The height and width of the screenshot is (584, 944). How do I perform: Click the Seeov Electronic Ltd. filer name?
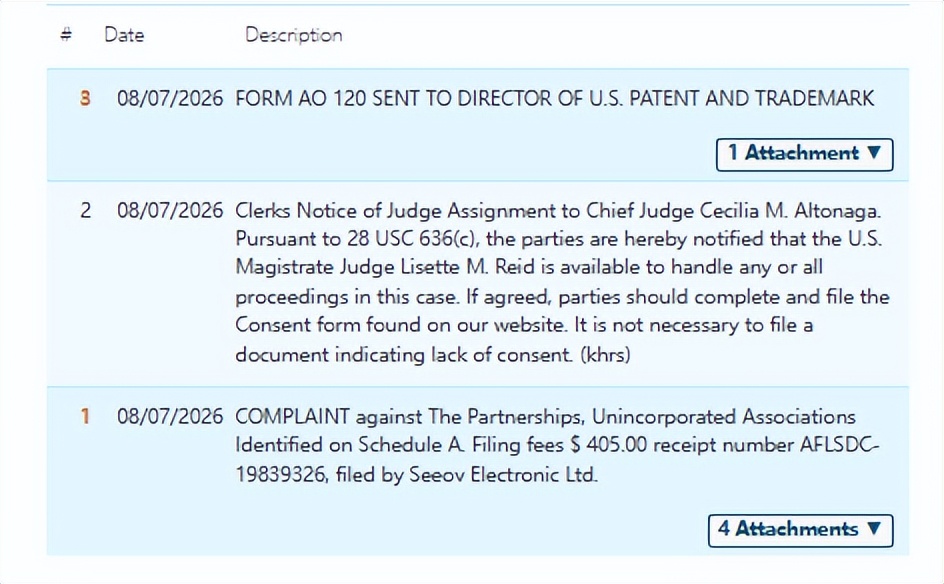[503, 474]
